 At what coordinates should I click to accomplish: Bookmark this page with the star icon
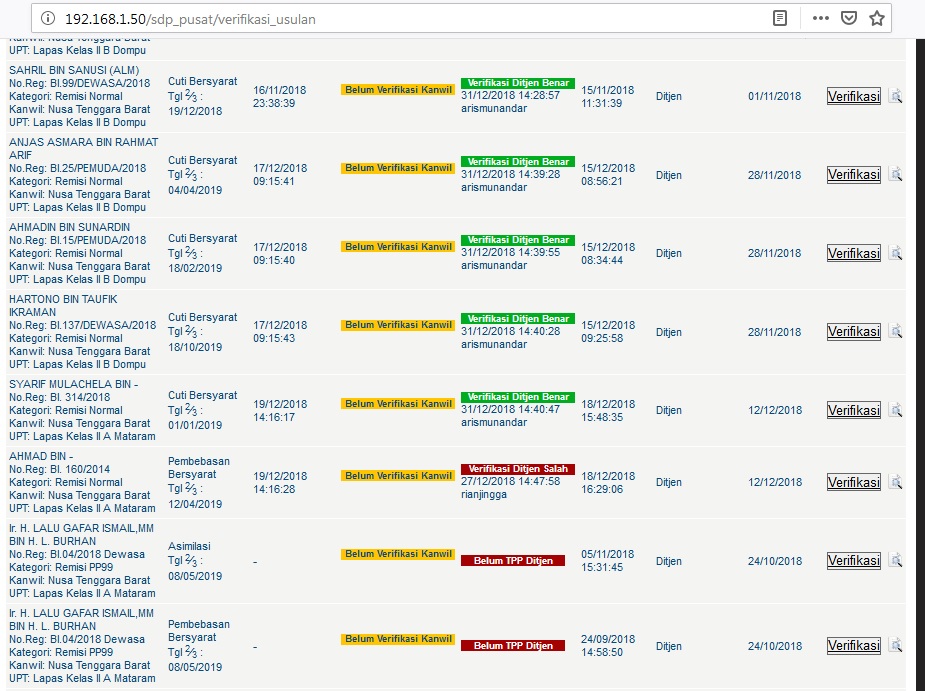(877, 18)
